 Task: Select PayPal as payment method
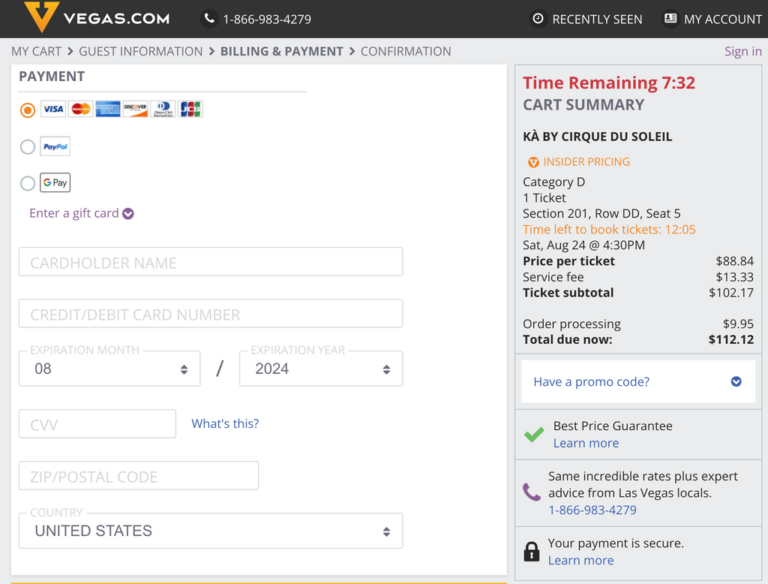28,147
